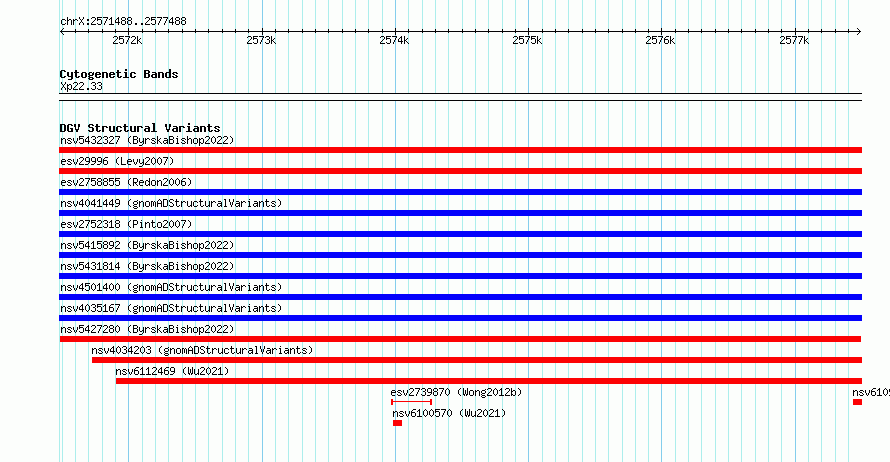This screenshot has height=462, width=890.
Task: Open variant label nsv5431814 (ByrskaBishop2022)
Action: [147, 266]
